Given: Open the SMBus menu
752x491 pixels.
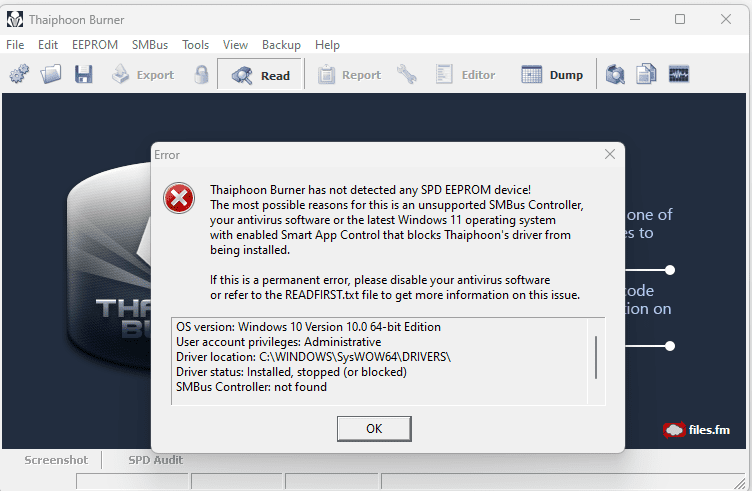Looking at the screenshot, I should (x=150, y=45).
